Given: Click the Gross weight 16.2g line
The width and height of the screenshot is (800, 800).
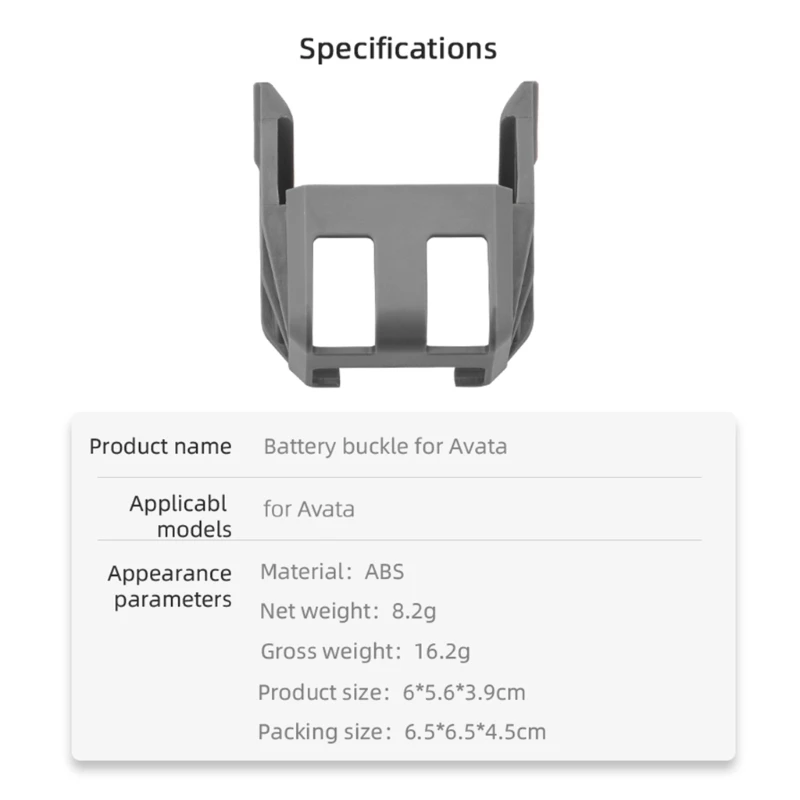Looking at the screenshot, I should tap(365, 652).
